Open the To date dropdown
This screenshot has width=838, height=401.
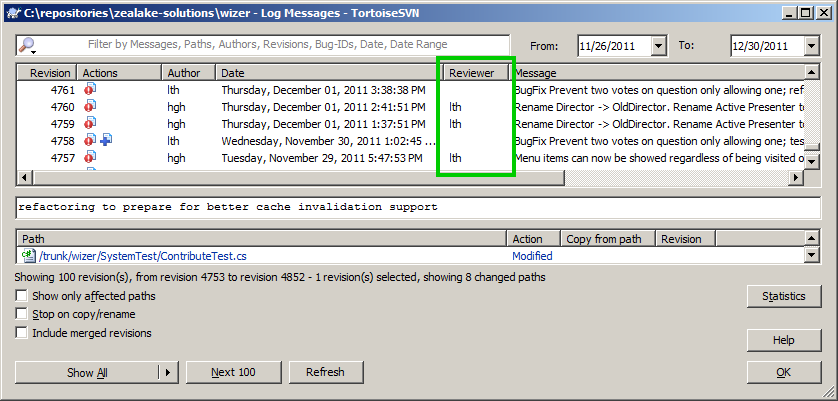point(811,45)
